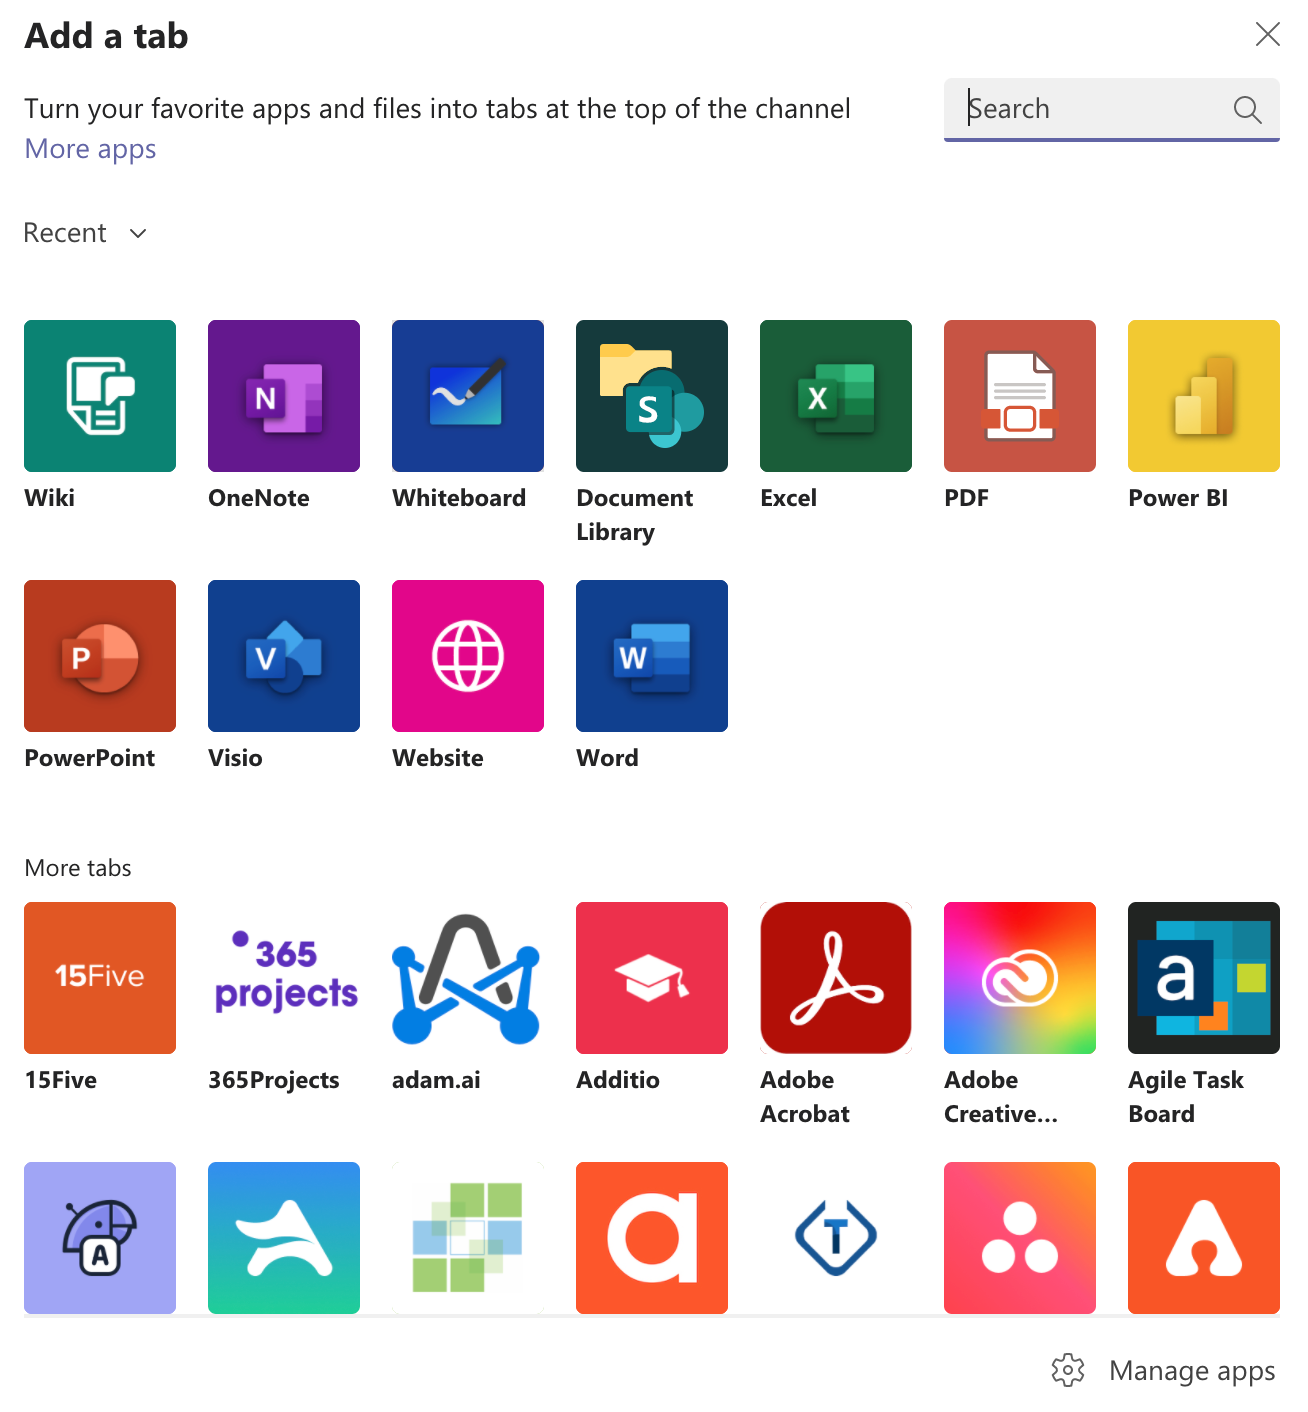Choose the Whiteboard app
Viewport: 1308px width, 1412px height.
468,396
